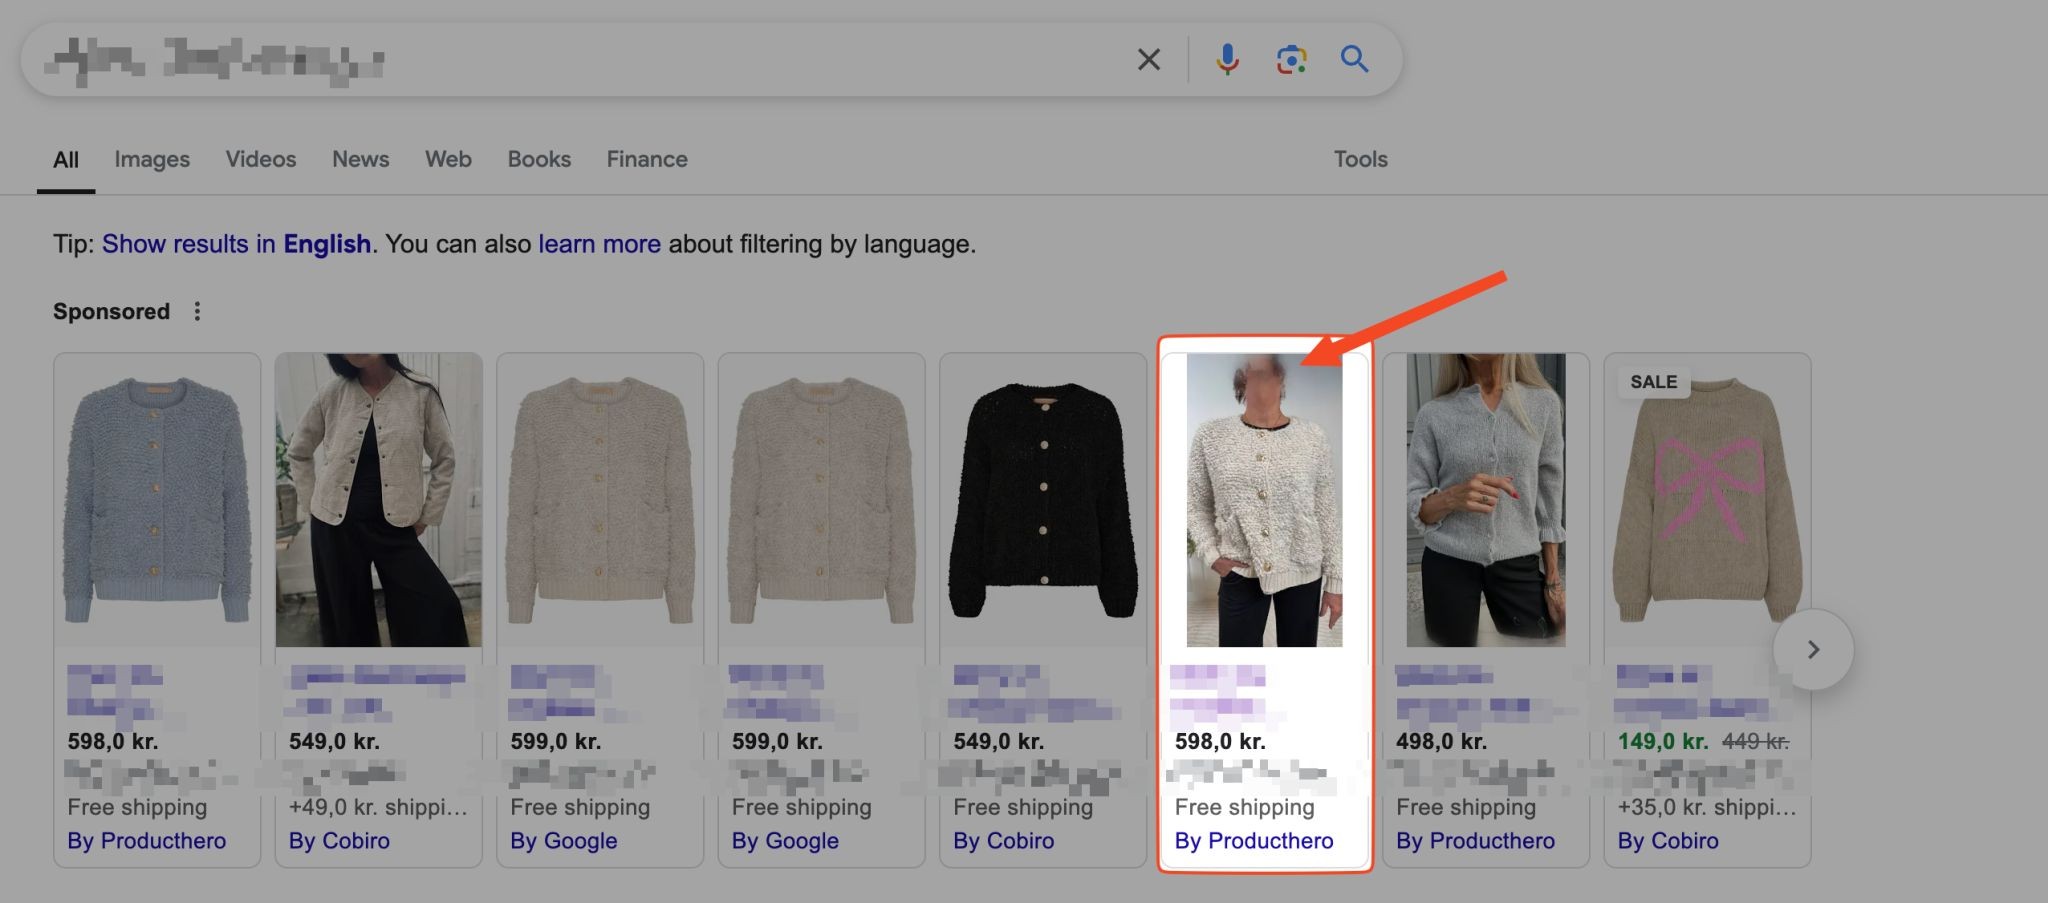Click the +35,0 kr. shipping text
Screen dimensions: 2048x903
[1707, 807]
